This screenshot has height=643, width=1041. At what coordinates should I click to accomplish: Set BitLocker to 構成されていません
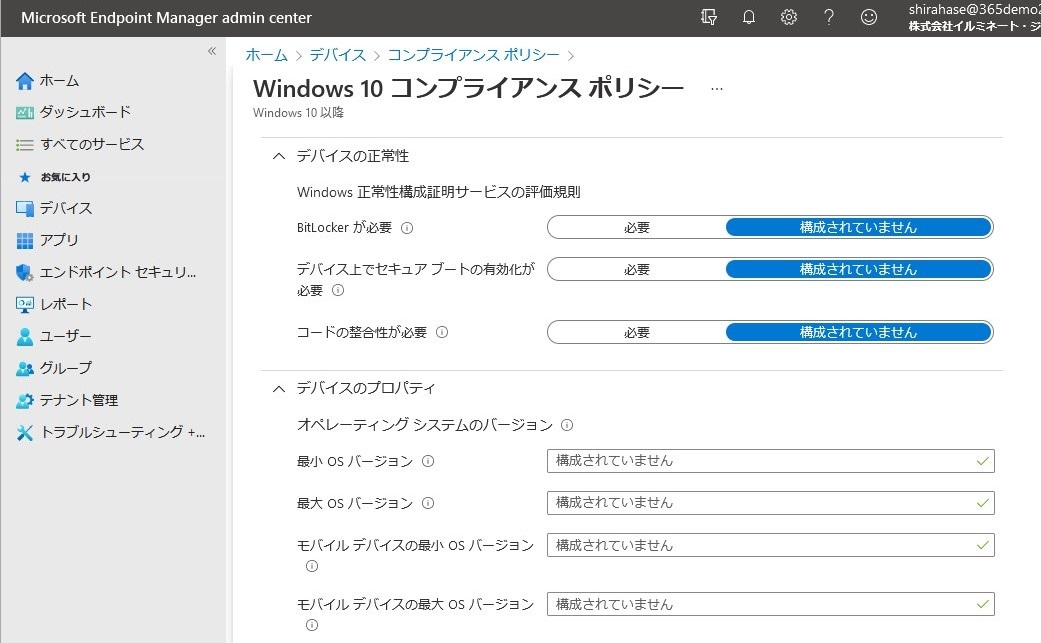click(858, 228)
